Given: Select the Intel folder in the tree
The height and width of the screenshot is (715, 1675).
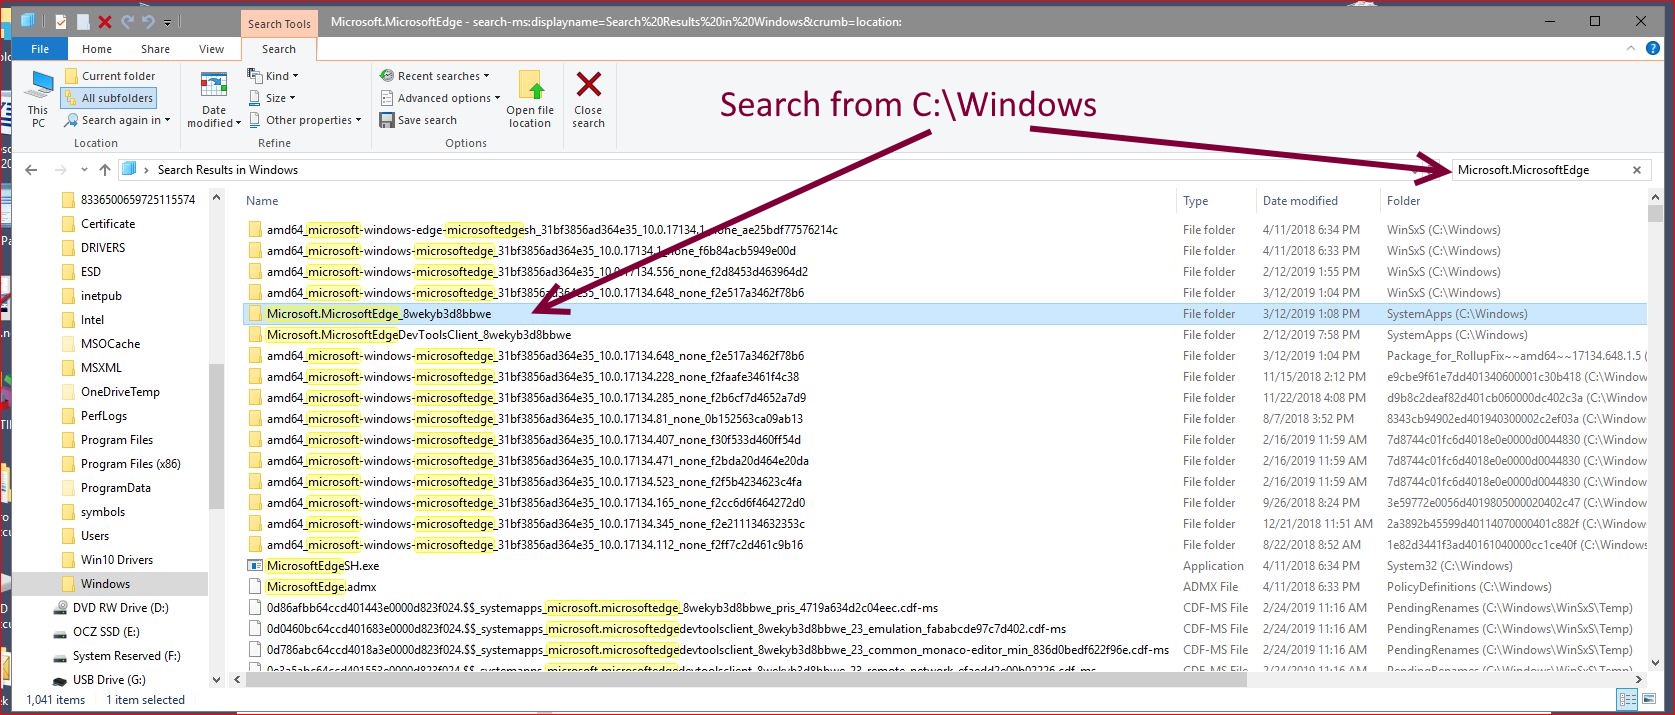Looking at the screenshot, I should point(92,320).
